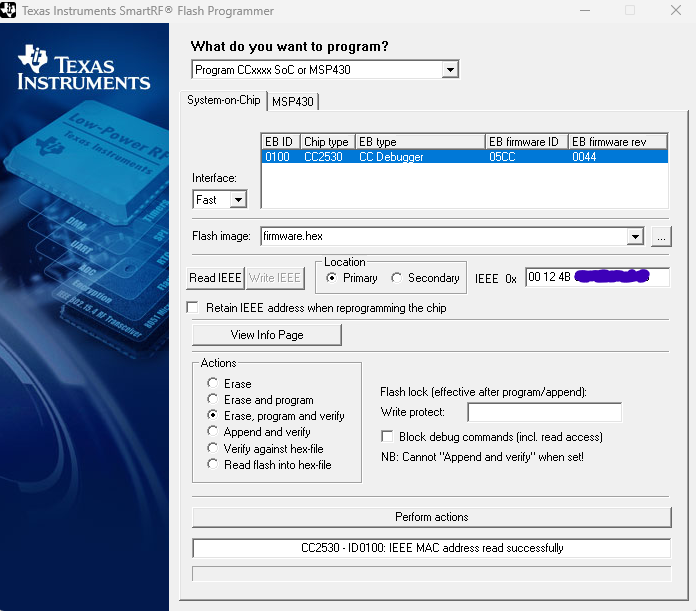Open the flash image browse button
The image size is (696, 611).
(661, 237)
